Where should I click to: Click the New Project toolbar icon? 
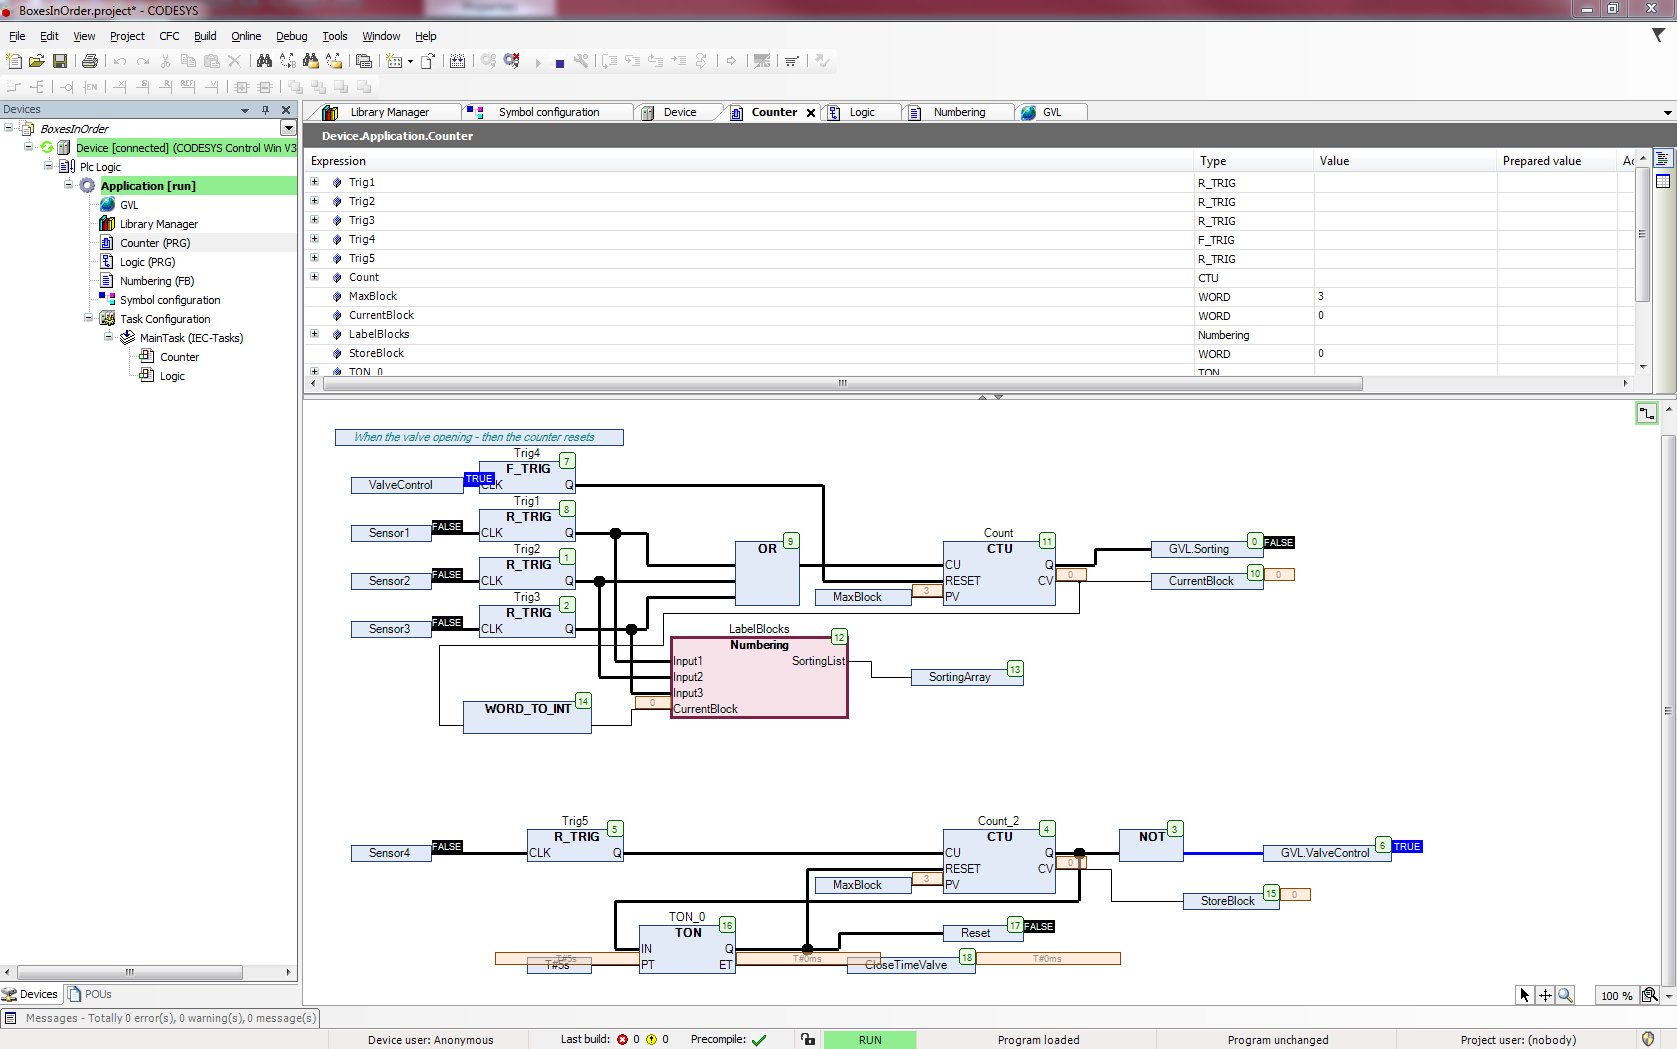coord(14,61)
